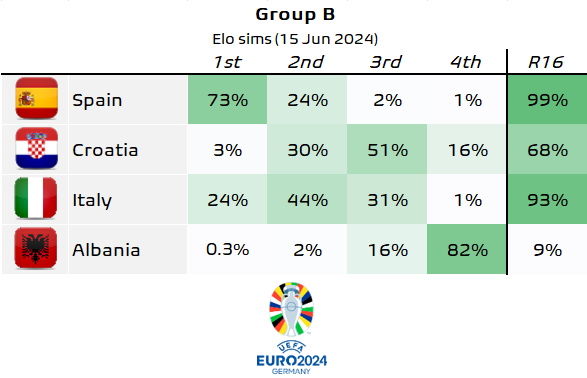This screenshot has height=378, width=587.
Task: Click the Group B title
Action: tap(295, 15)
